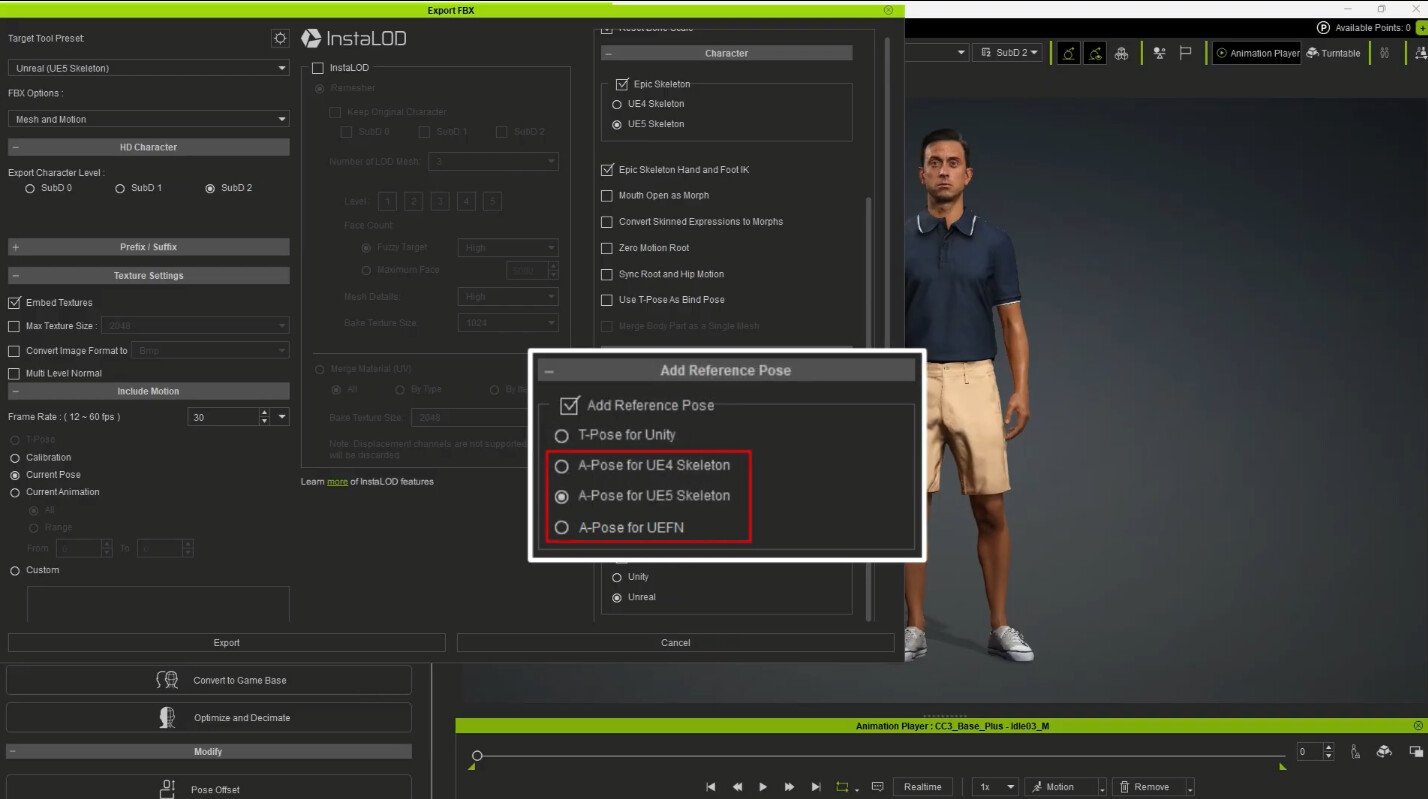Close the Animation Player panel

point(1418,726)
